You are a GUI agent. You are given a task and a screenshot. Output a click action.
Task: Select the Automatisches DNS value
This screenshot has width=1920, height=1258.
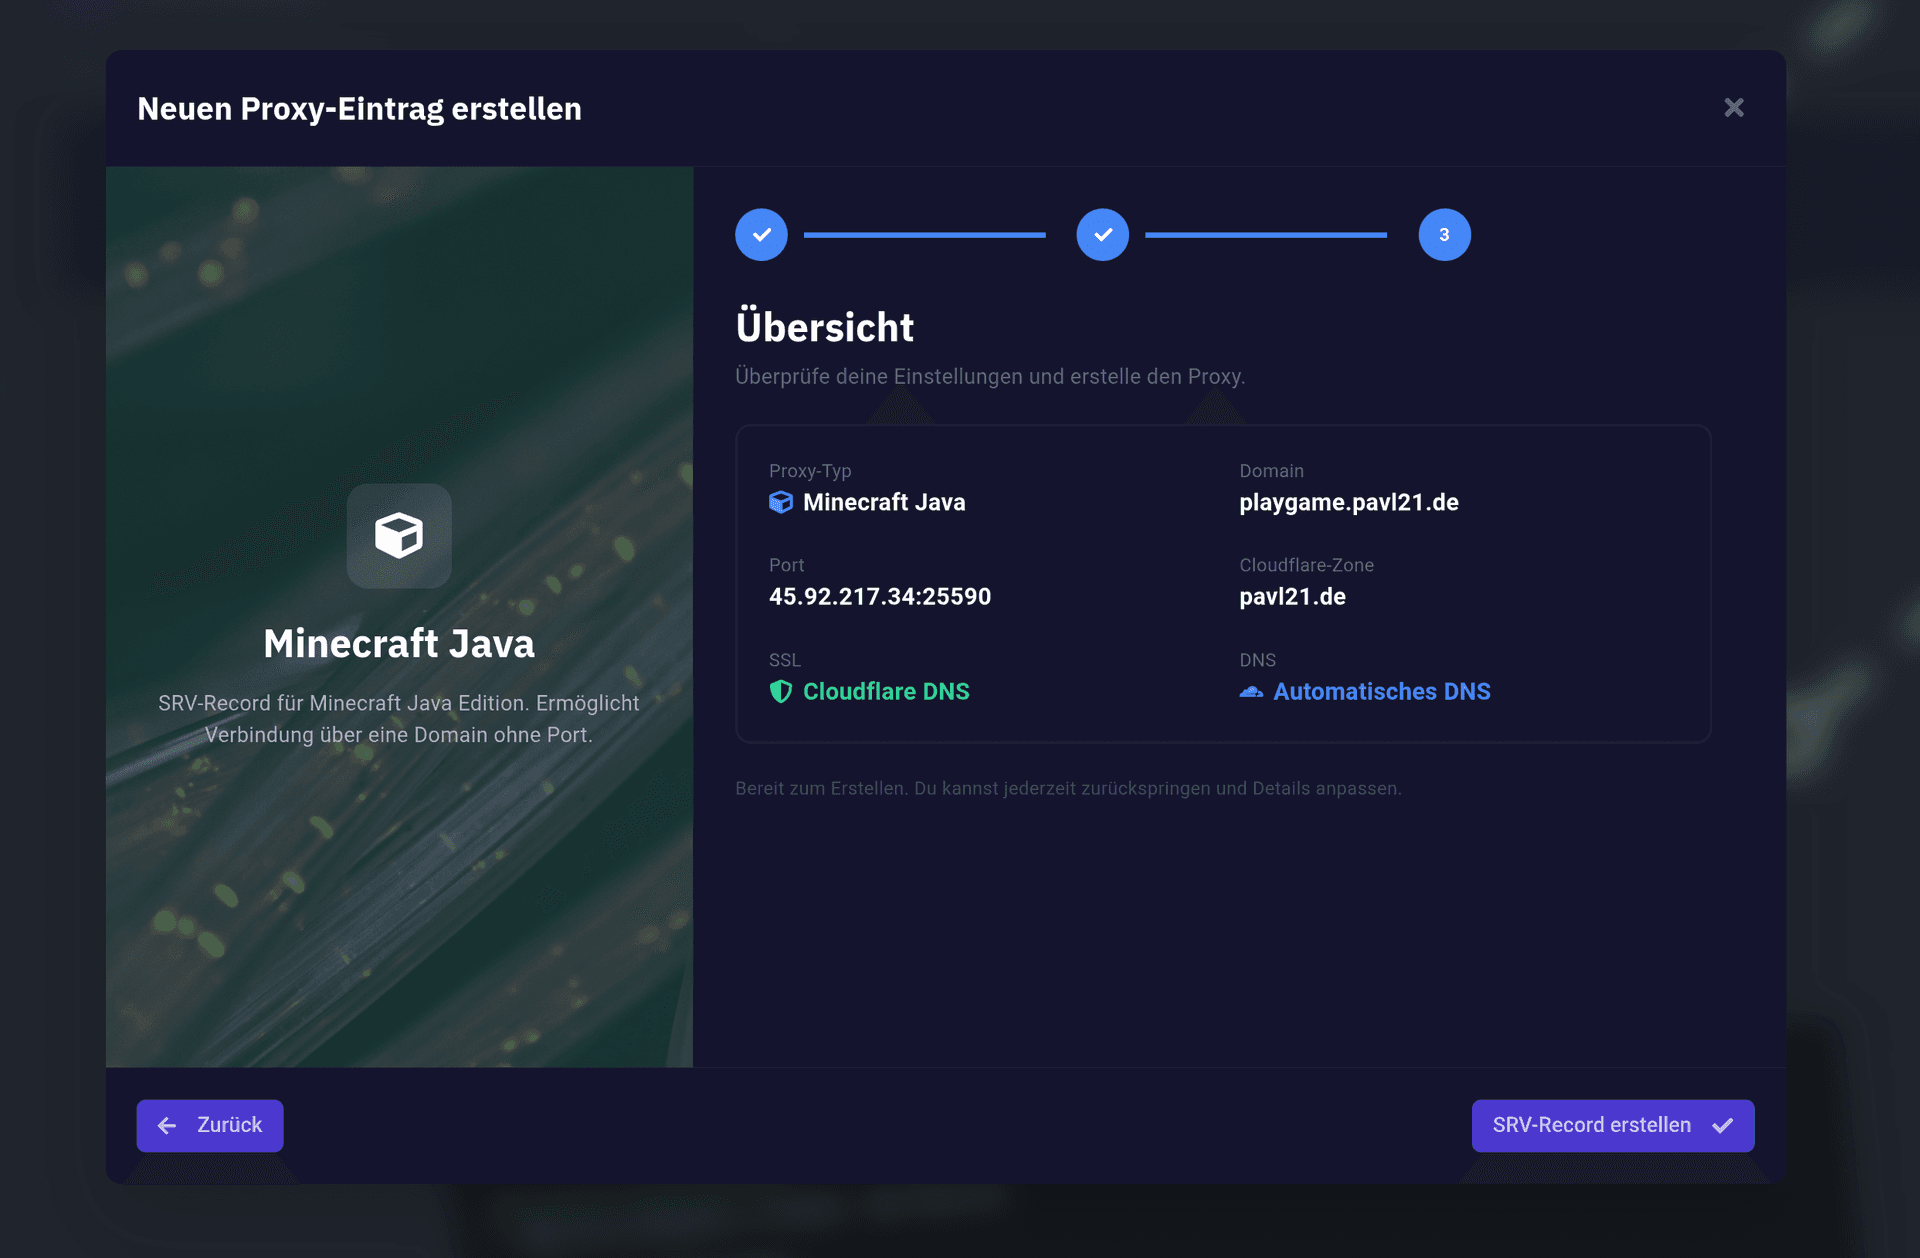point(1381,691)
